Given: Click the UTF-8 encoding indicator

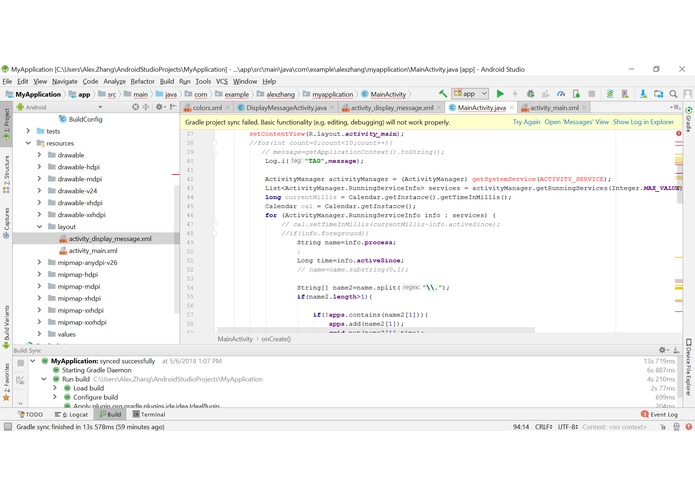Looking at the screenshot, I should click(567, 427).
